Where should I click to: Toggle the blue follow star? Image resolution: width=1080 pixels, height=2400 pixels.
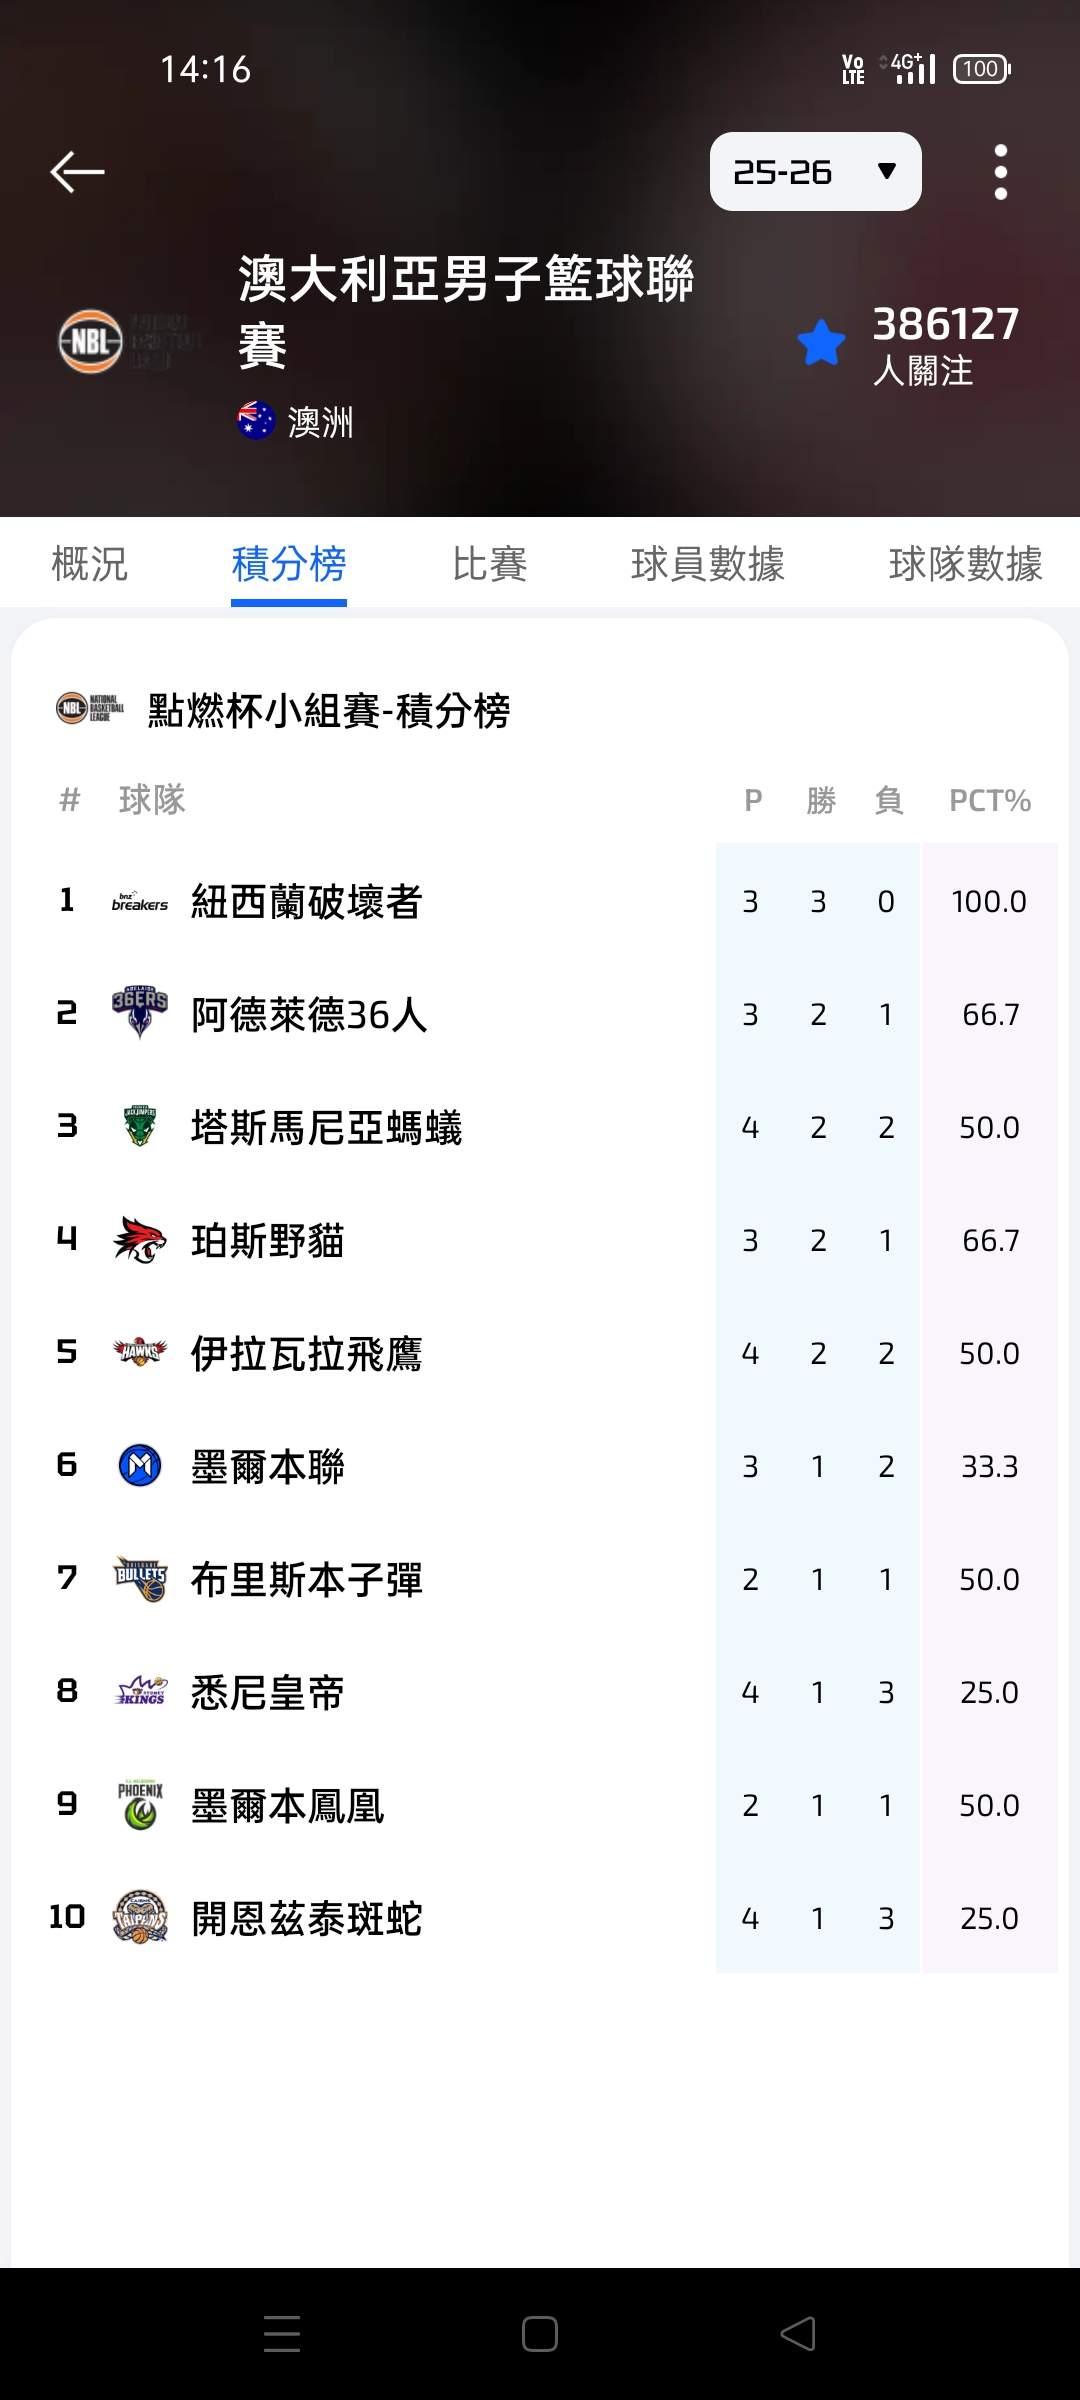(821, 343)
